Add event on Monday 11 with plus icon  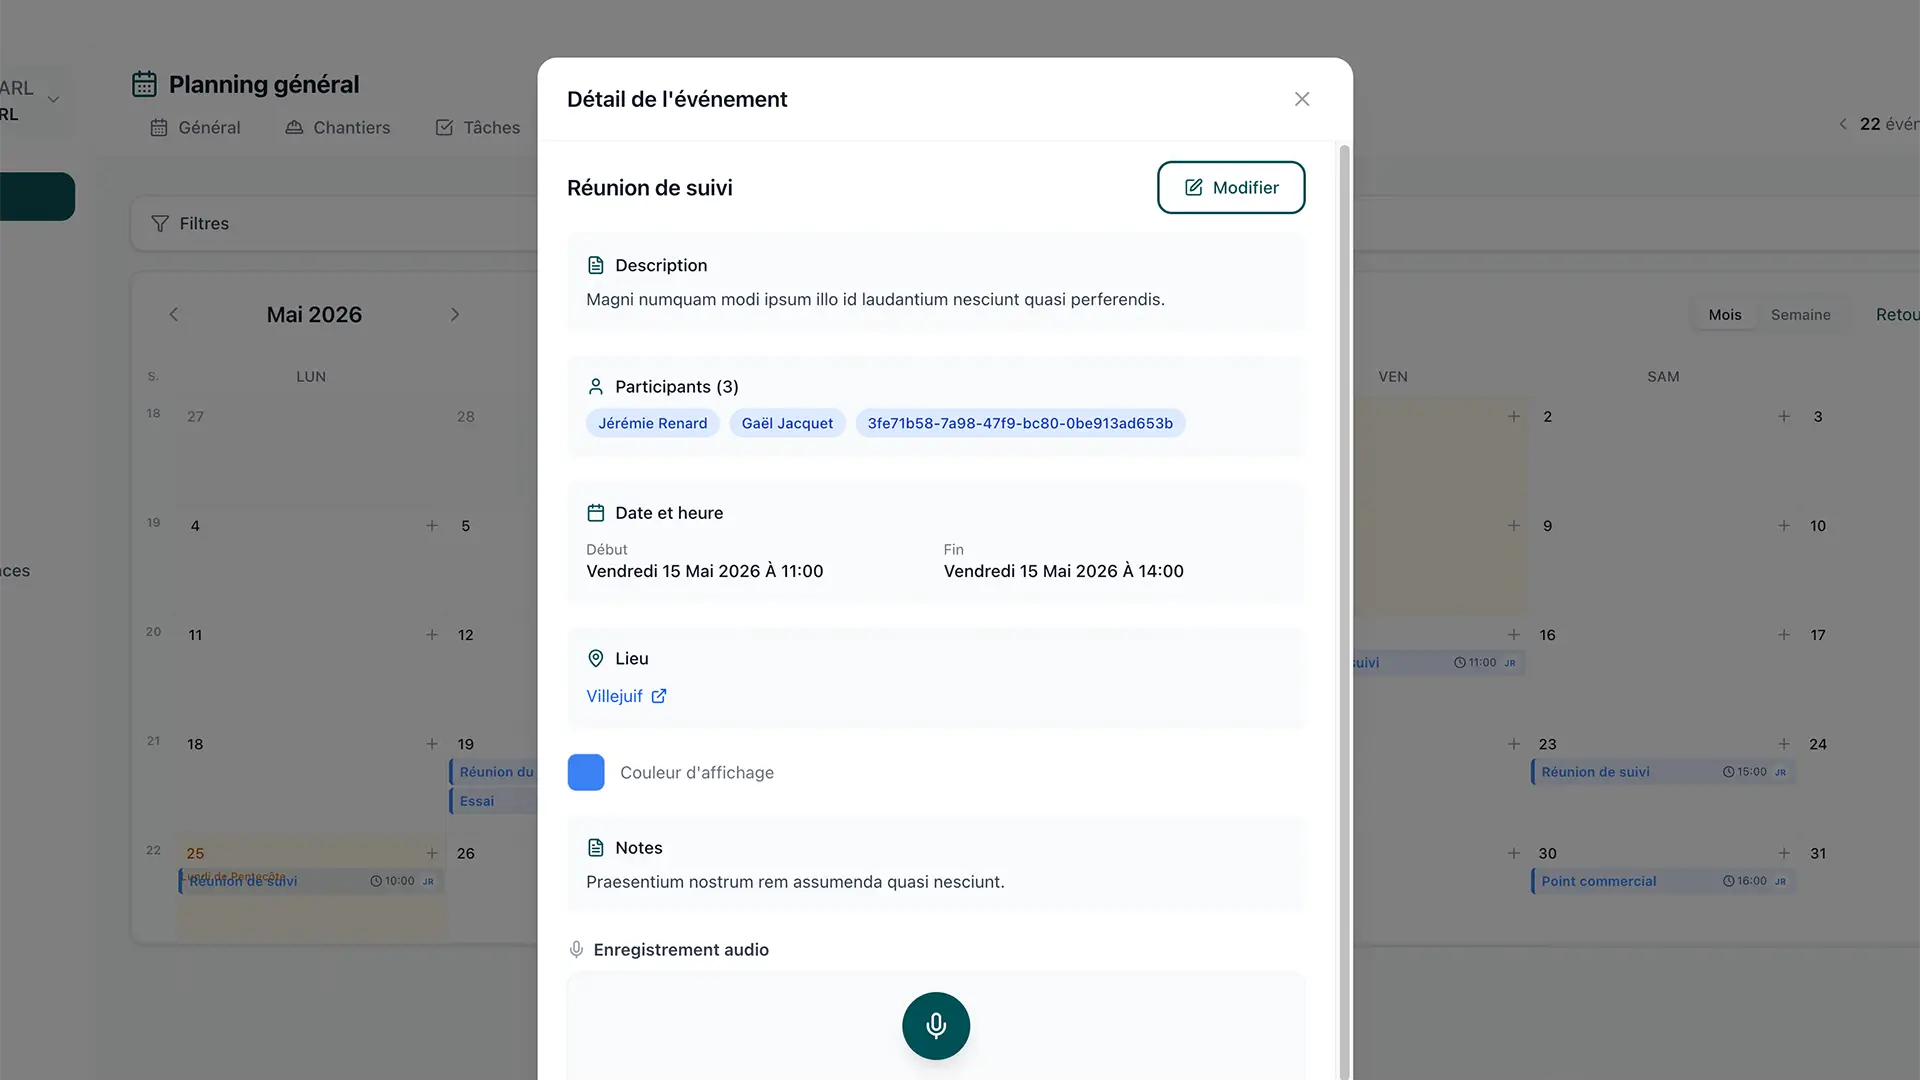[432, 634]
